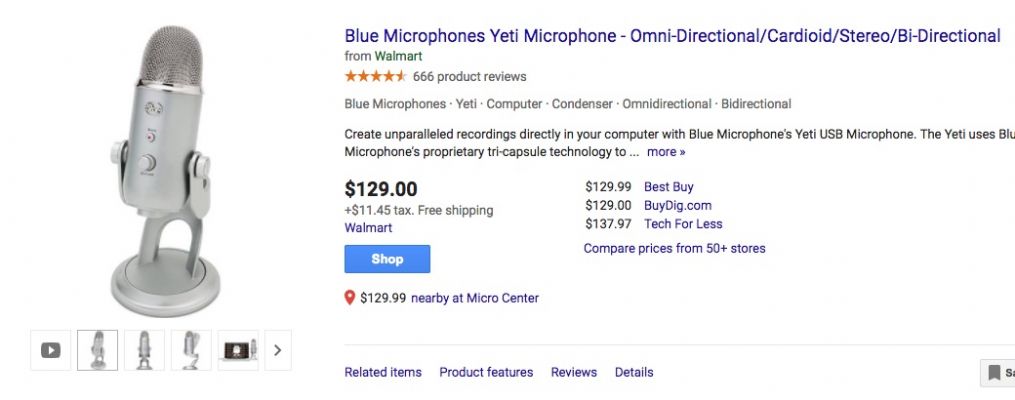Select the second microphone thumbnail
The width and height of the screenshot is (1015, 400).
coord(144,350)
